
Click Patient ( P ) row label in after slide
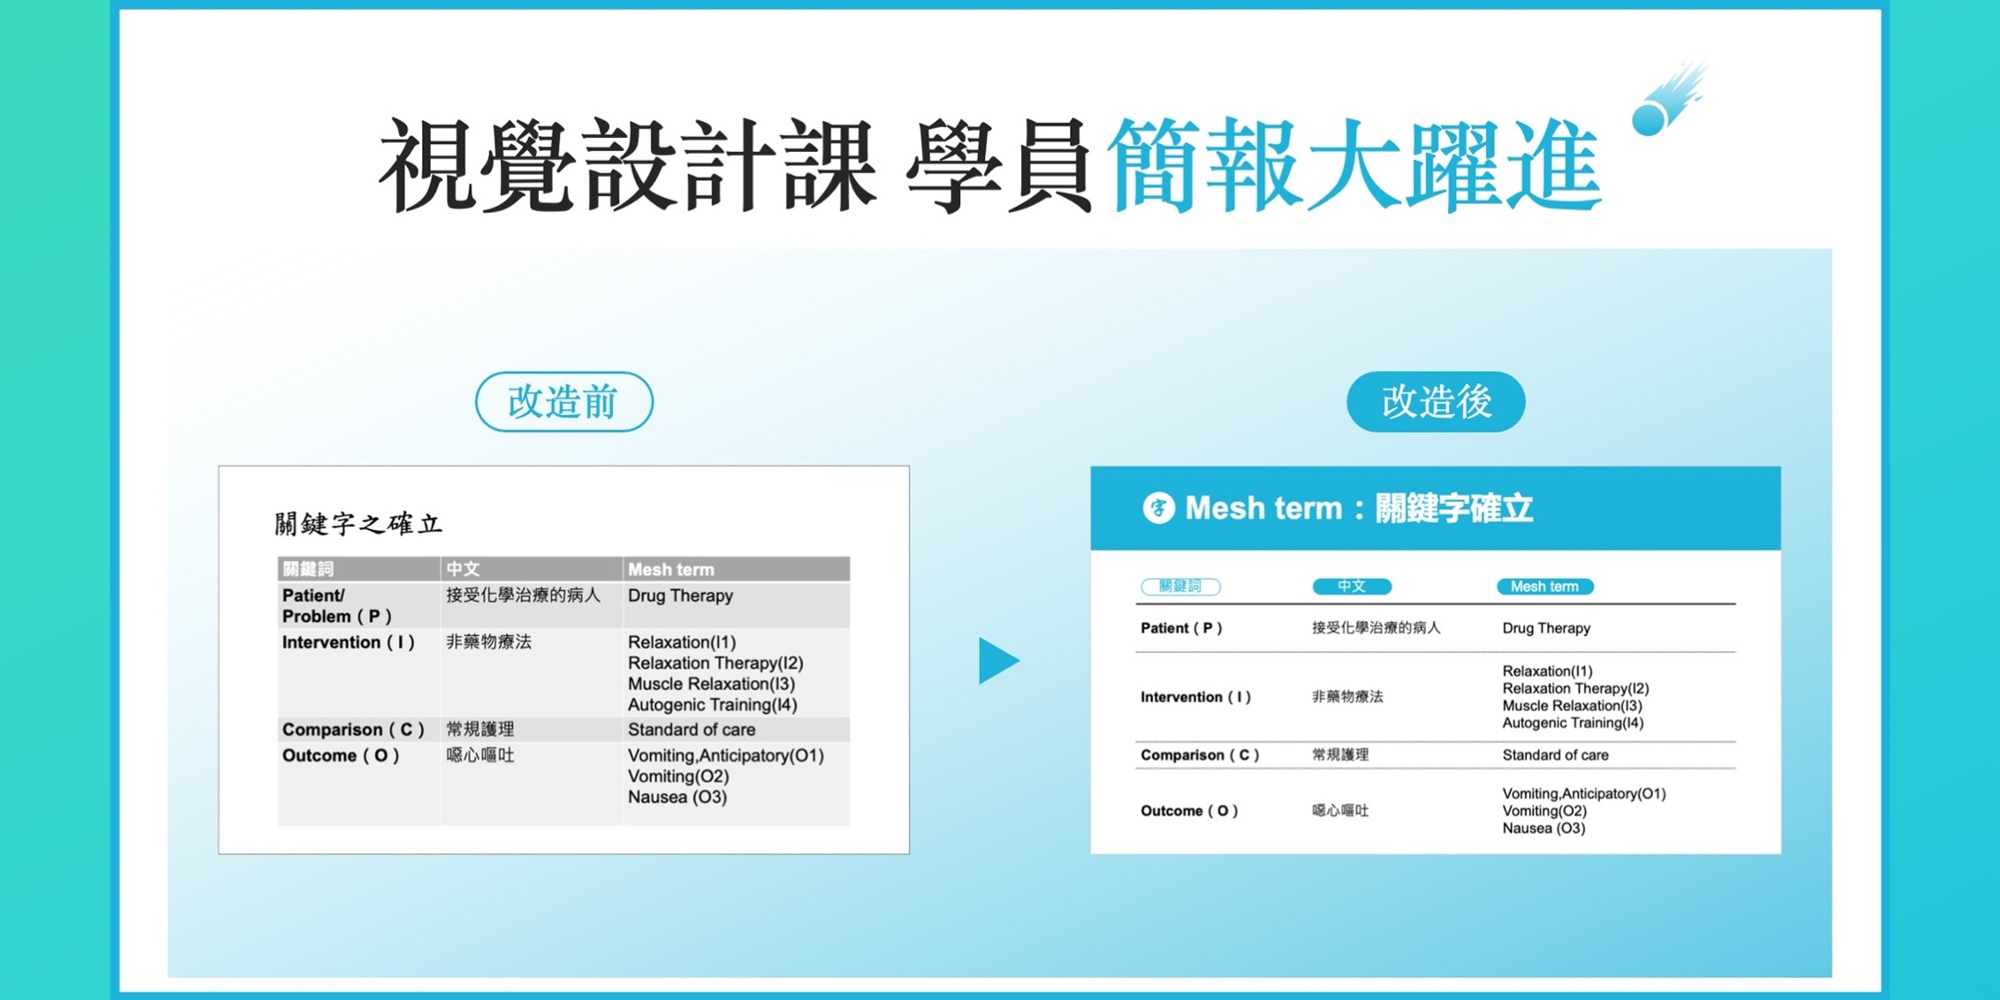1181,628
